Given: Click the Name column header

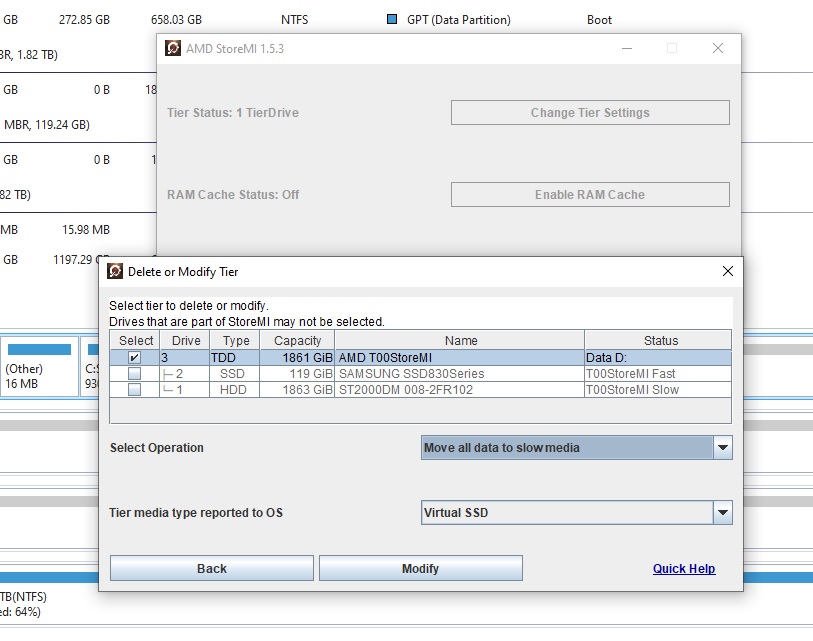Looking at the screenshot, I should [x=460, y=340].
